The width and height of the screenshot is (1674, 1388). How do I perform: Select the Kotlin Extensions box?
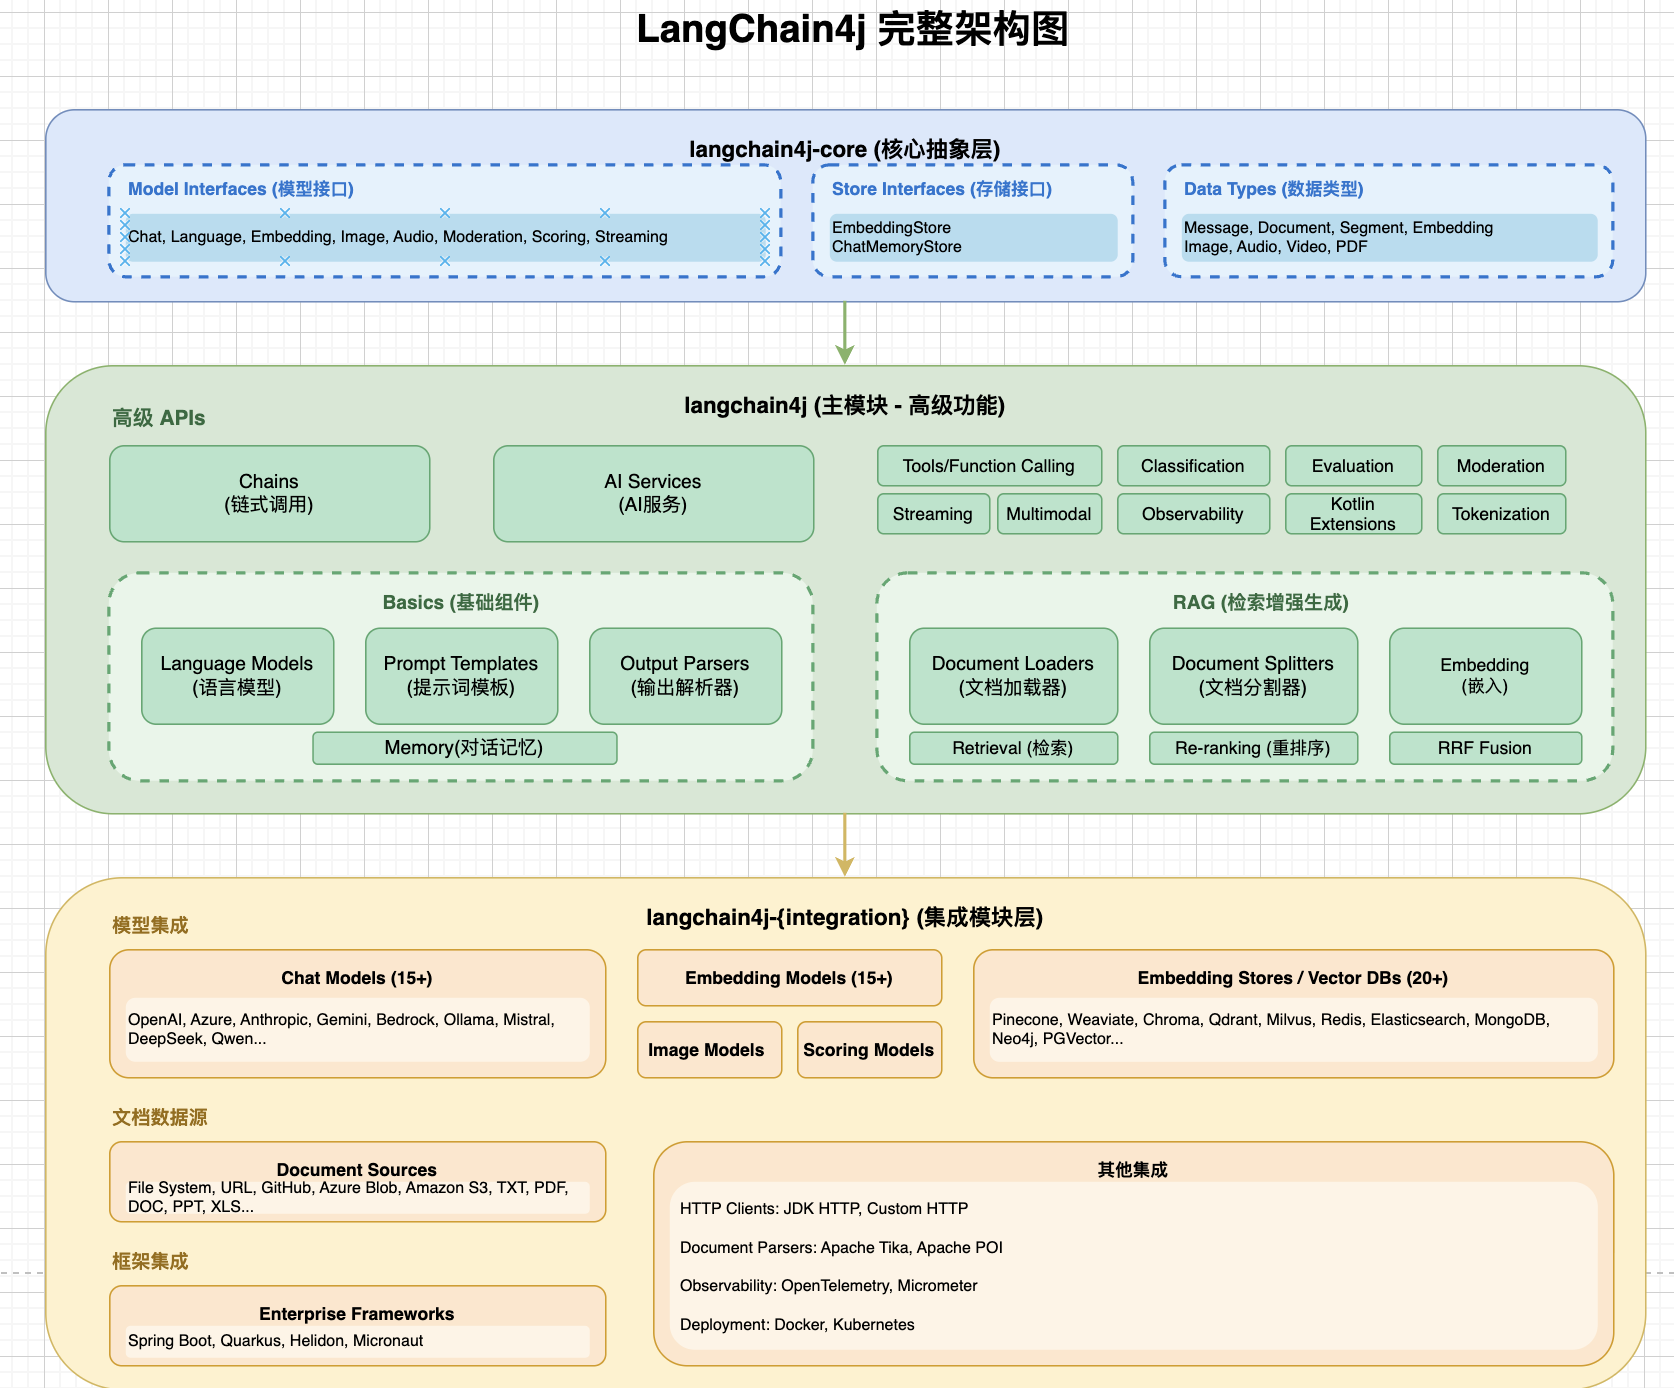pyautogui.click(x=1354, y=514)
